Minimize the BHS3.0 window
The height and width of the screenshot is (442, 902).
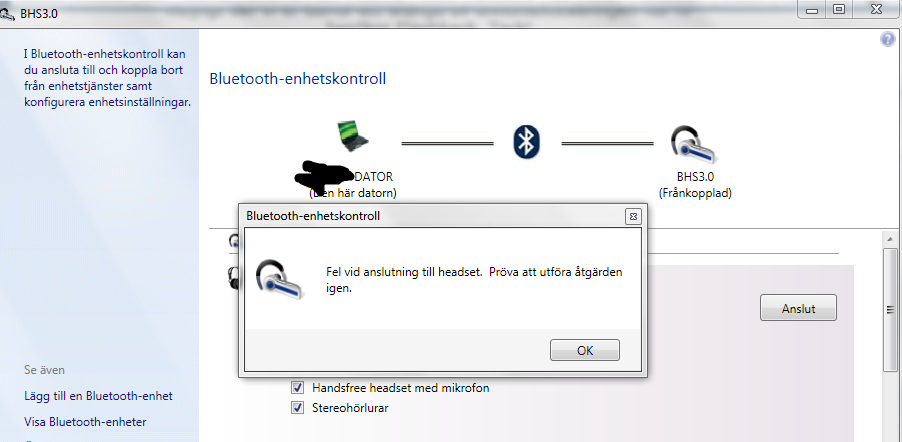pyautogui.click(x=812, y=10)
